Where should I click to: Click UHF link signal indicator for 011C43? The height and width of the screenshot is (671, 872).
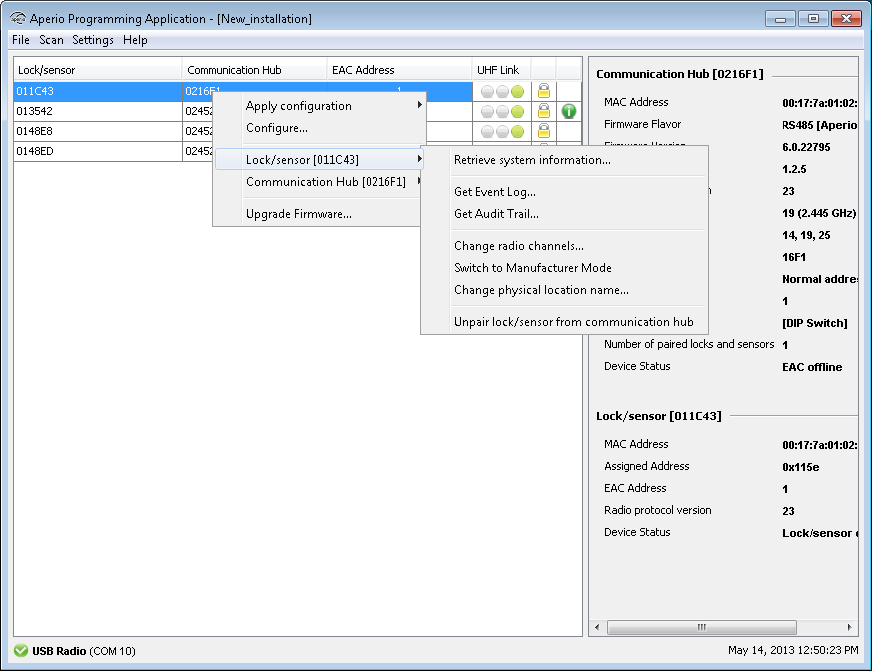coord(502,91)
